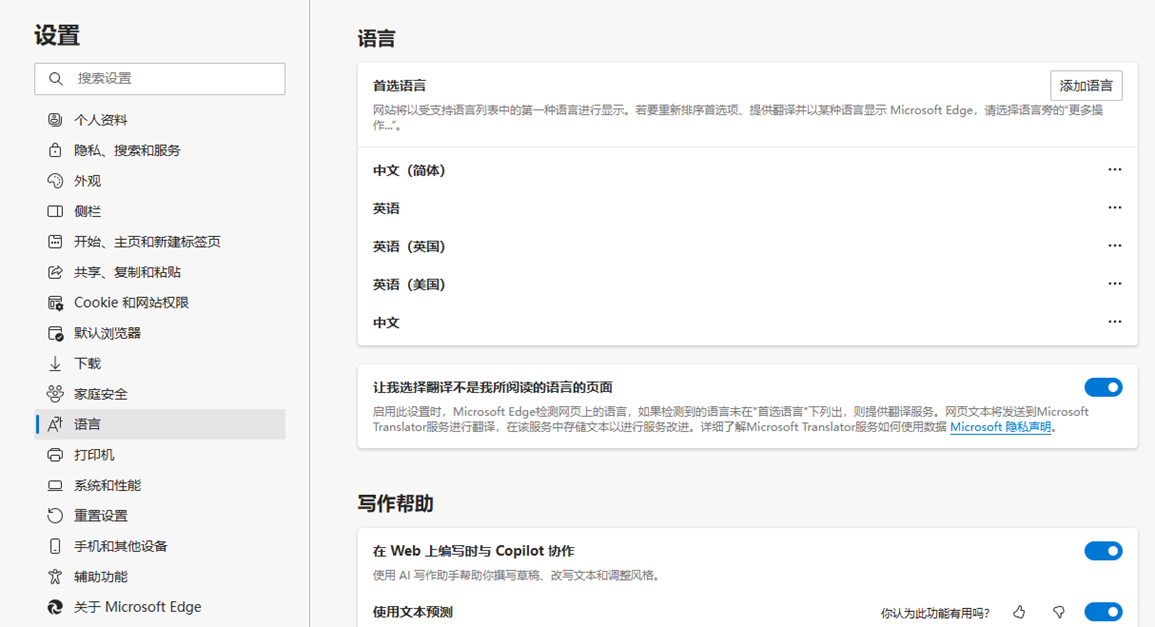Open 默认浏览器 settings page
1155x627 pixels.
pyautogui.click(x=160, y=333)
